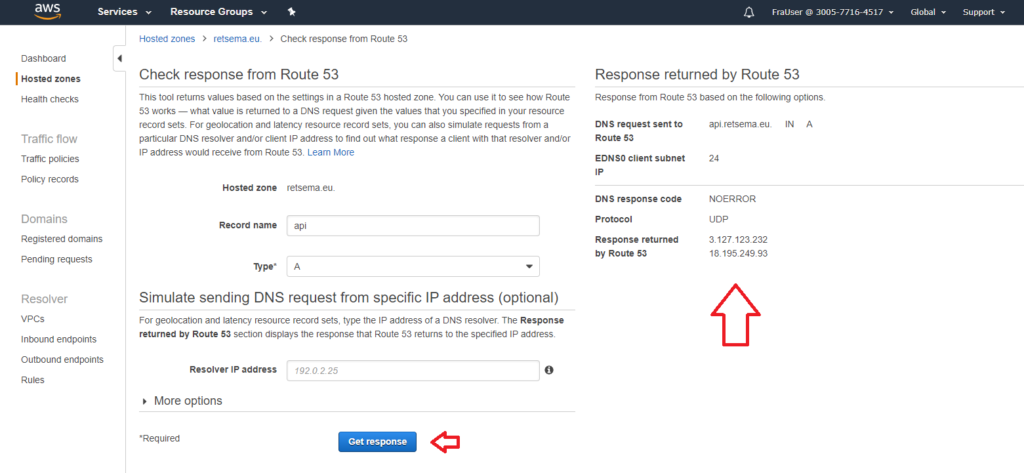Screen dimensions: 1024x473
Task: Click the retsema.eu. breadcrumb link
Action: click(x=238, y=39)
